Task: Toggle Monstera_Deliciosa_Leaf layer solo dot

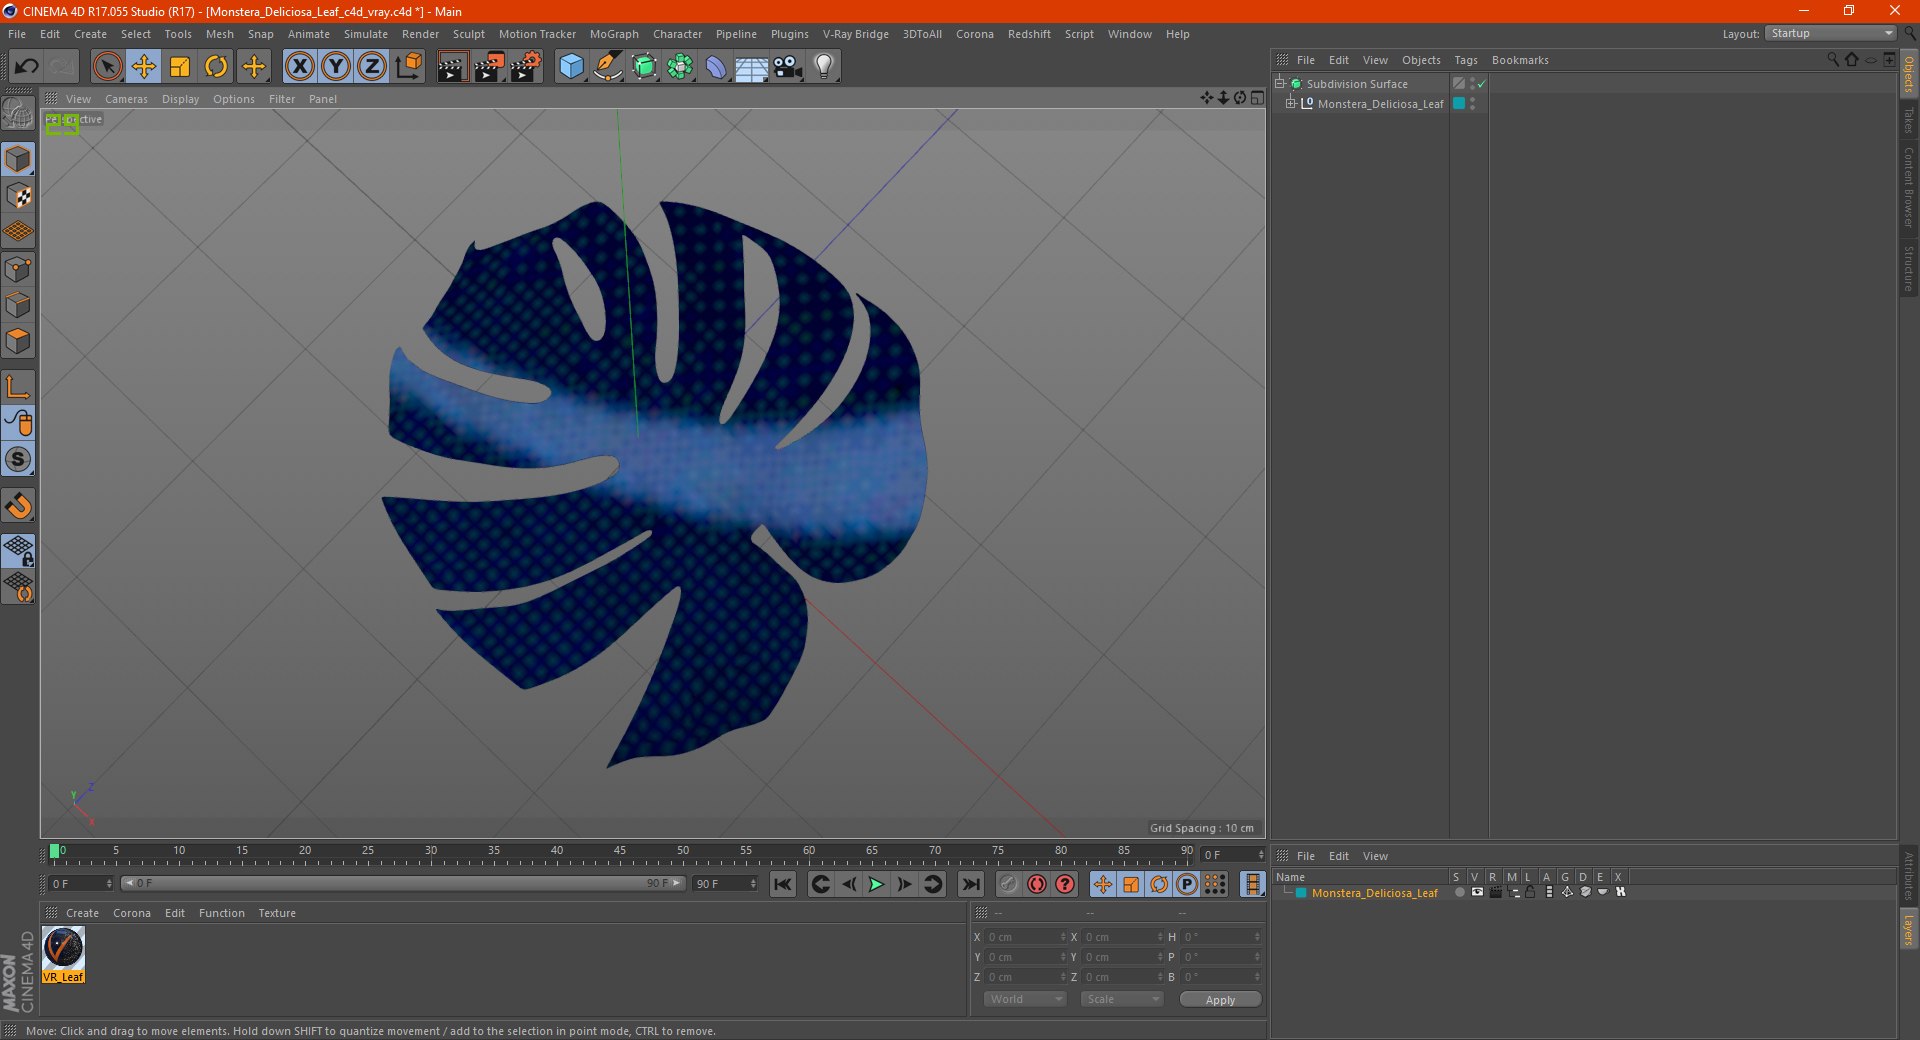Action: [1459, 892]
